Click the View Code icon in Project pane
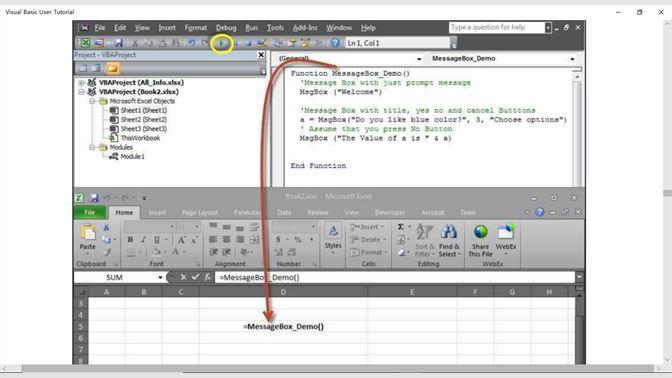 pyautogui.click(x=83, y=68)
